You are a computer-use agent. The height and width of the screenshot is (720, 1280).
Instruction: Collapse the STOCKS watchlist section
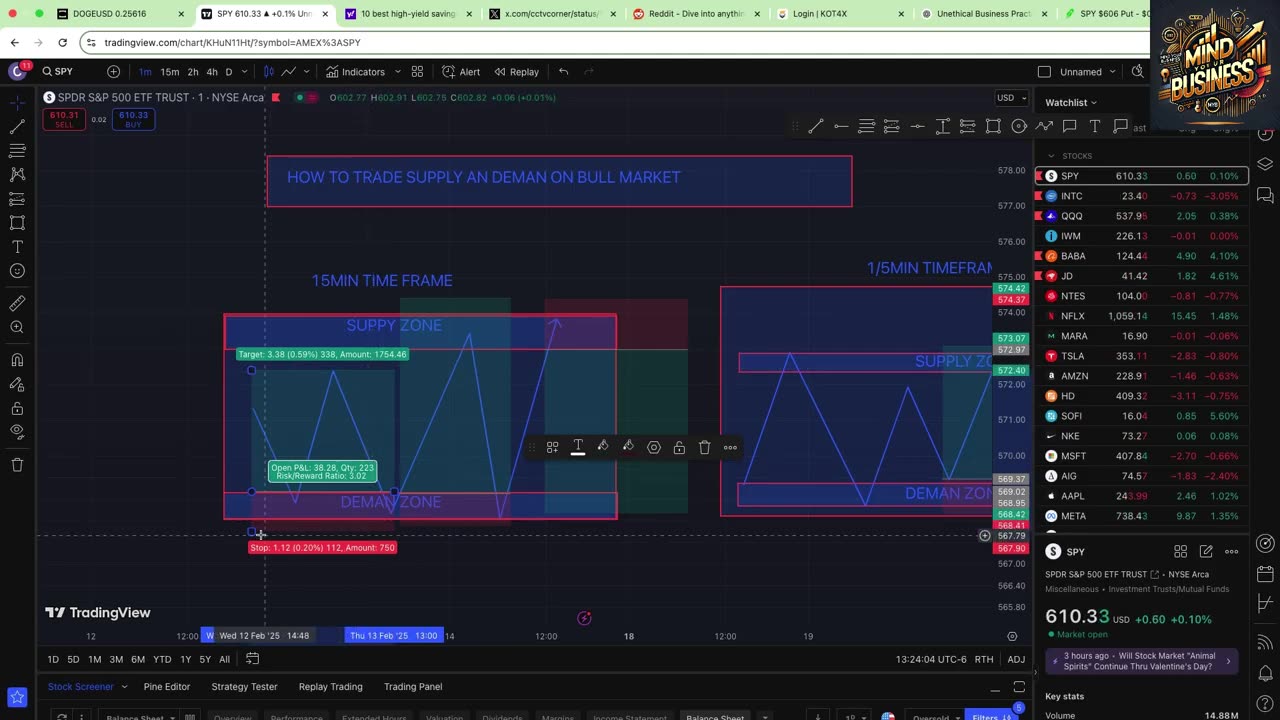coord(1051,156)
